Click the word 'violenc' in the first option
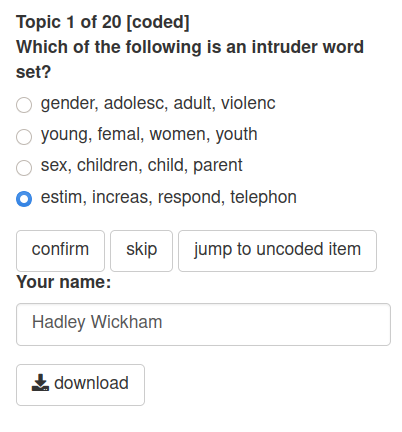This screenshot has width=402, height=432. point(248,103)
